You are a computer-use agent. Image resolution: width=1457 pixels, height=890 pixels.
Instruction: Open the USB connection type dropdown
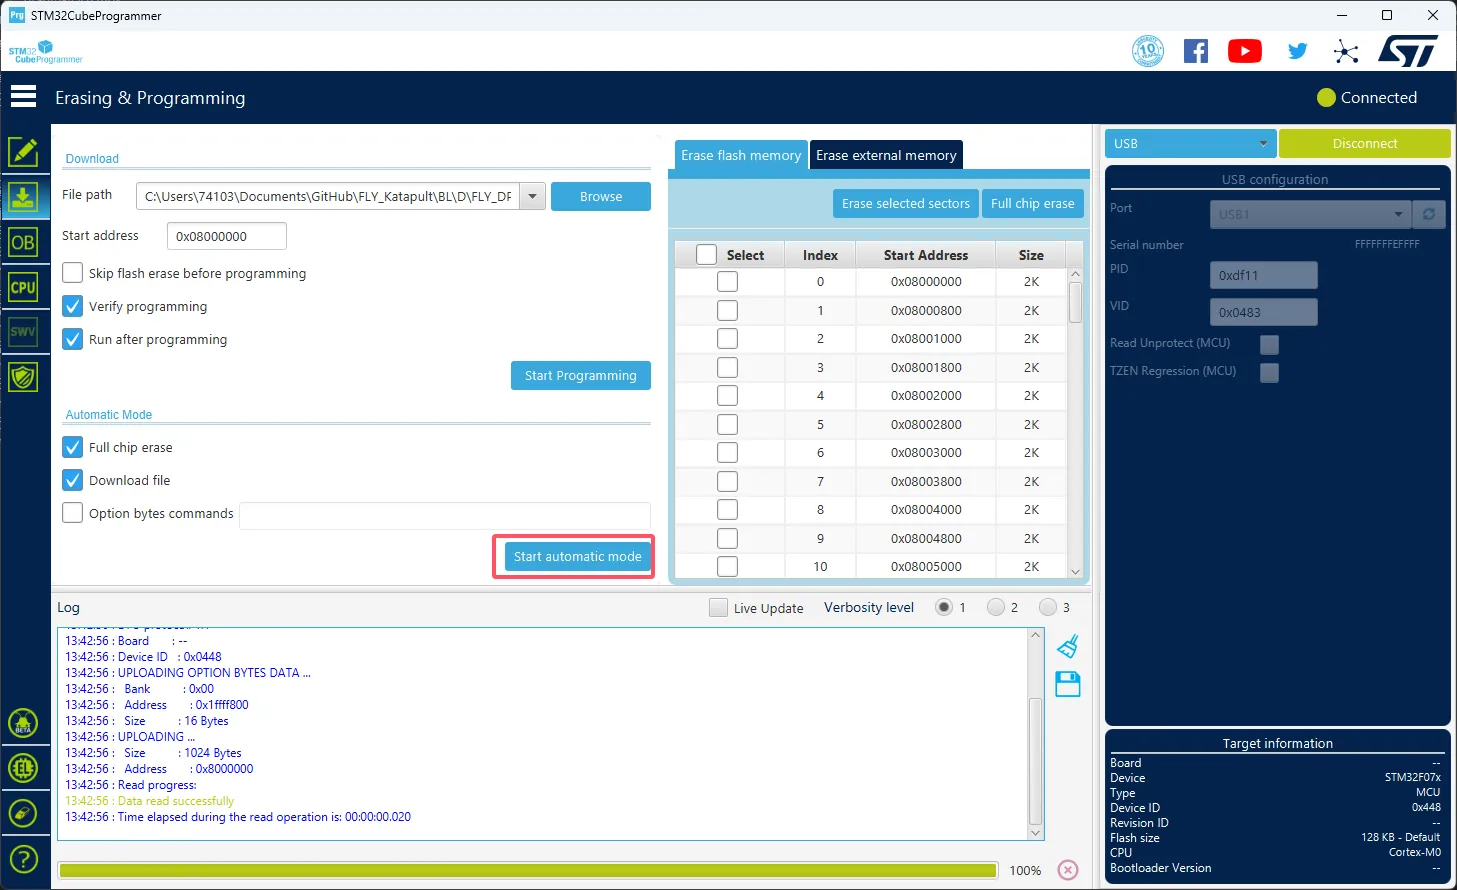click(x=1190, y=143)
